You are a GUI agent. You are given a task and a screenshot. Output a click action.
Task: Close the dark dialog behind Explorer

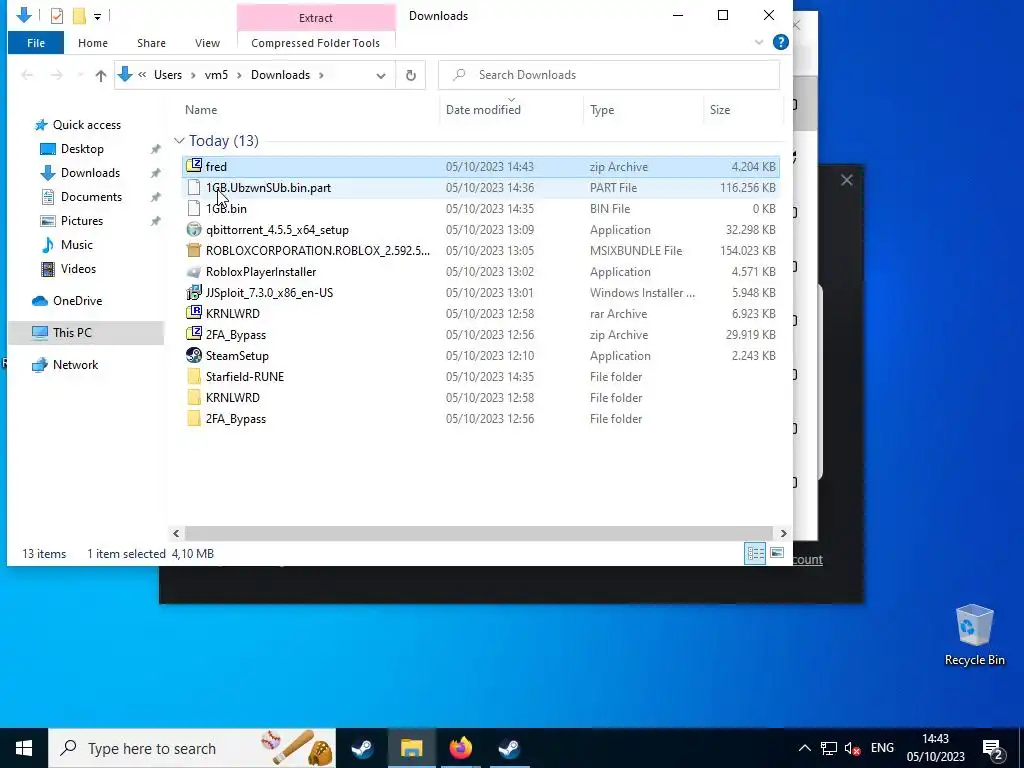[x=846, y=180]
